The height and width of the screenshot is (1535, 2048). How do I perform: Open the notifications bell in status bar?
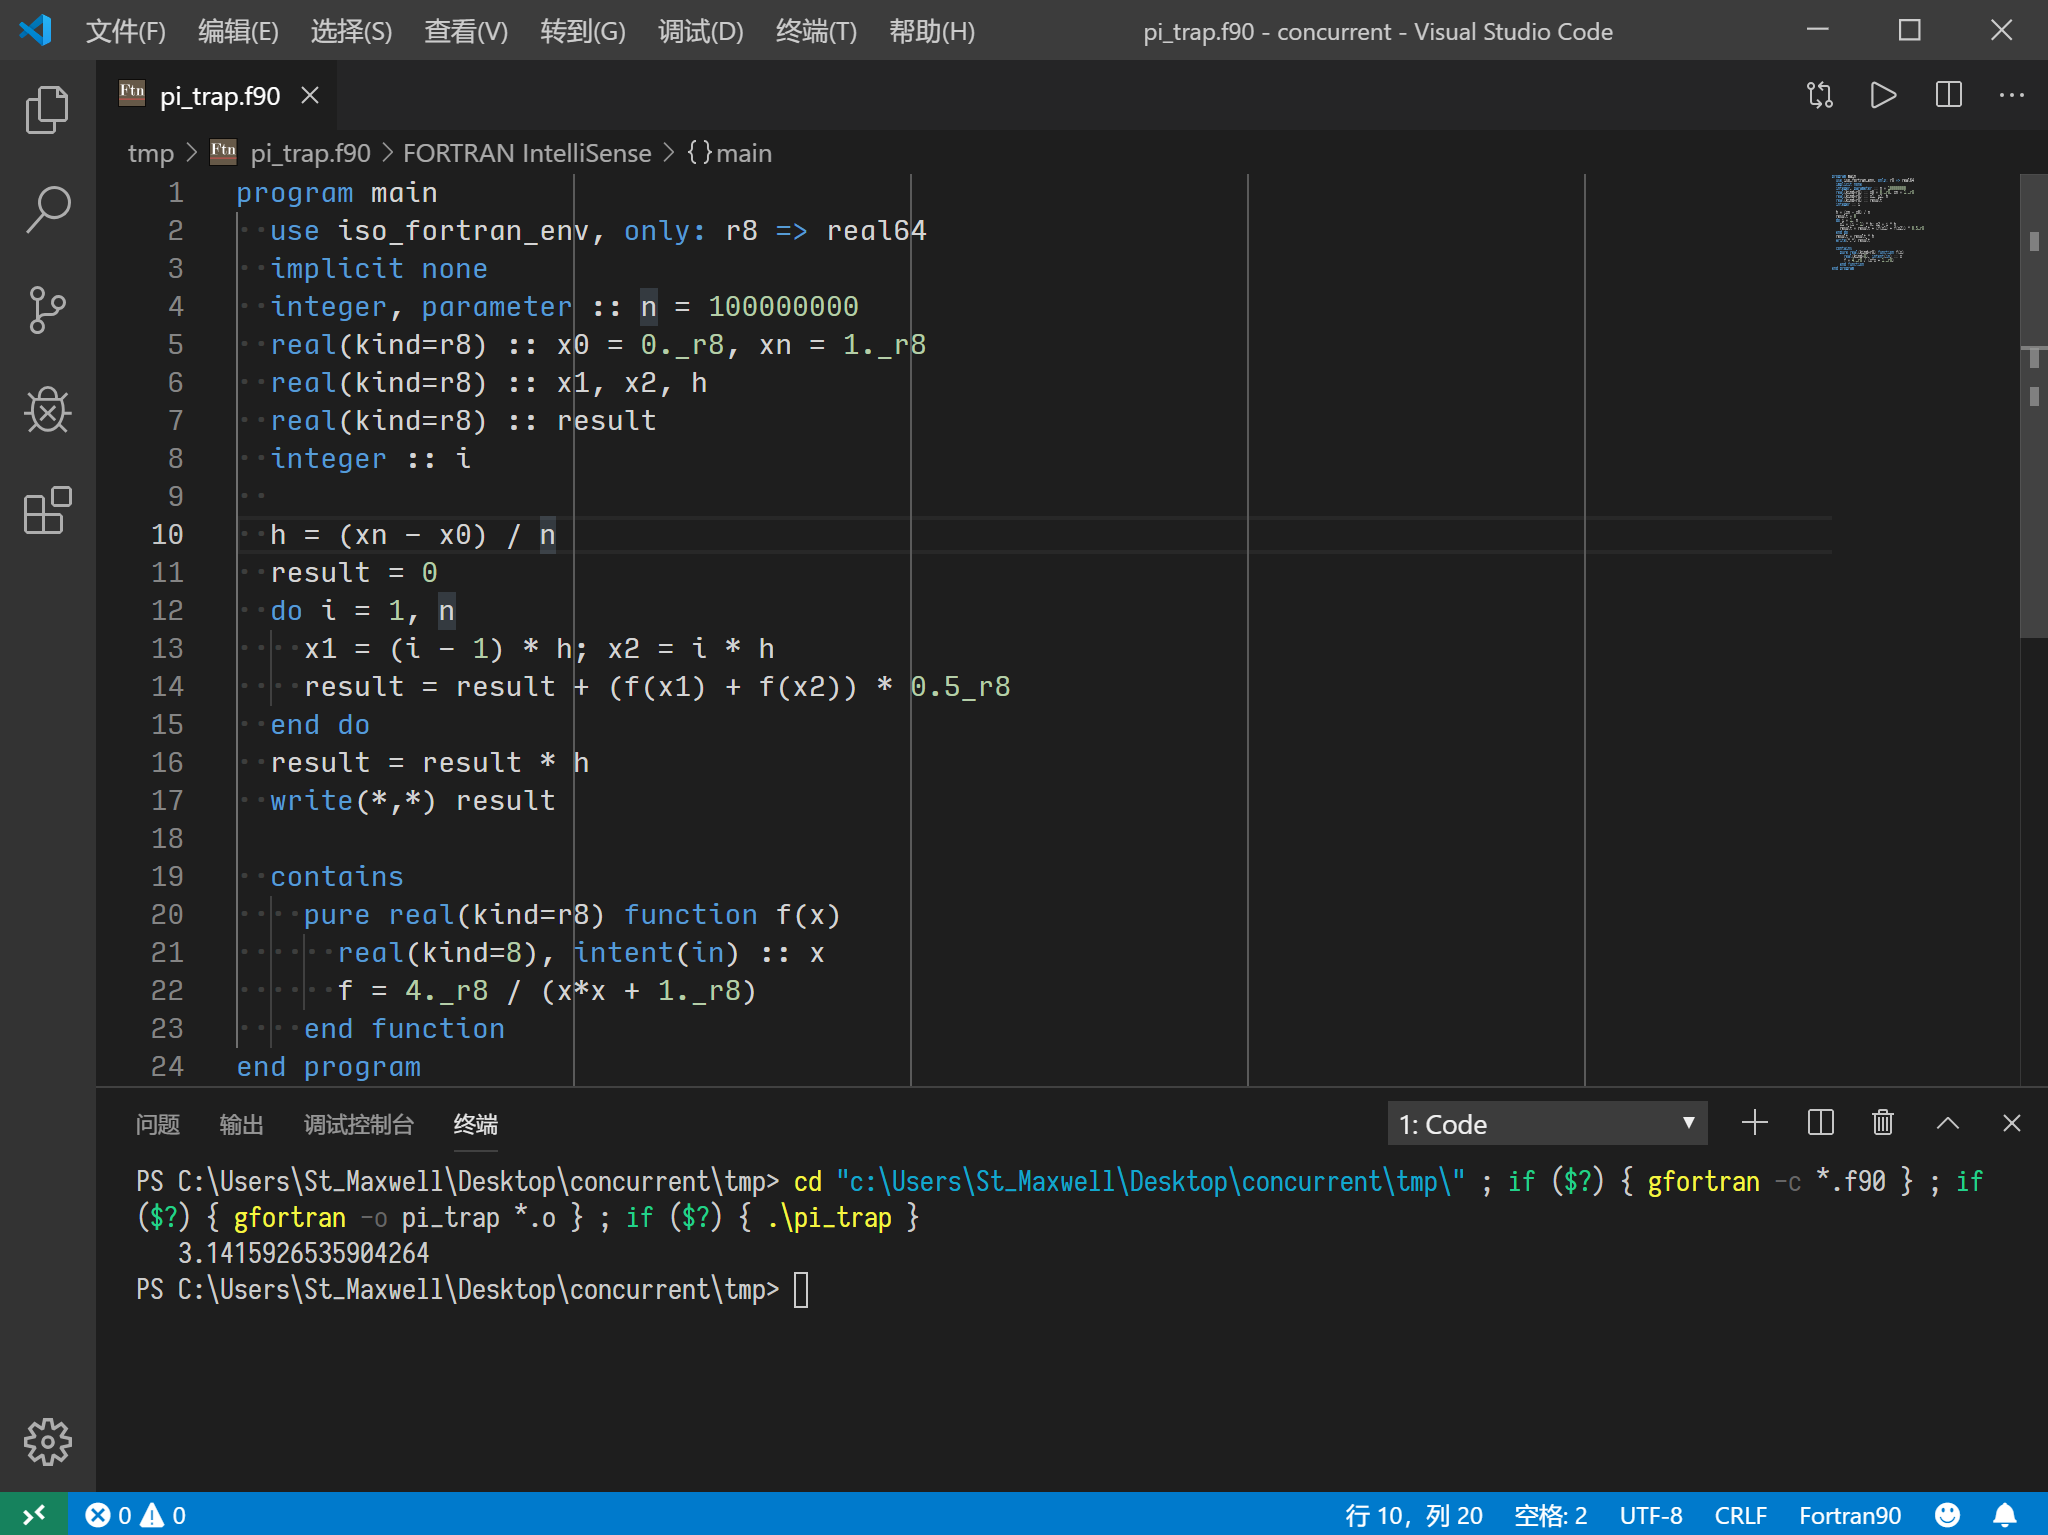[2004, 1515]
